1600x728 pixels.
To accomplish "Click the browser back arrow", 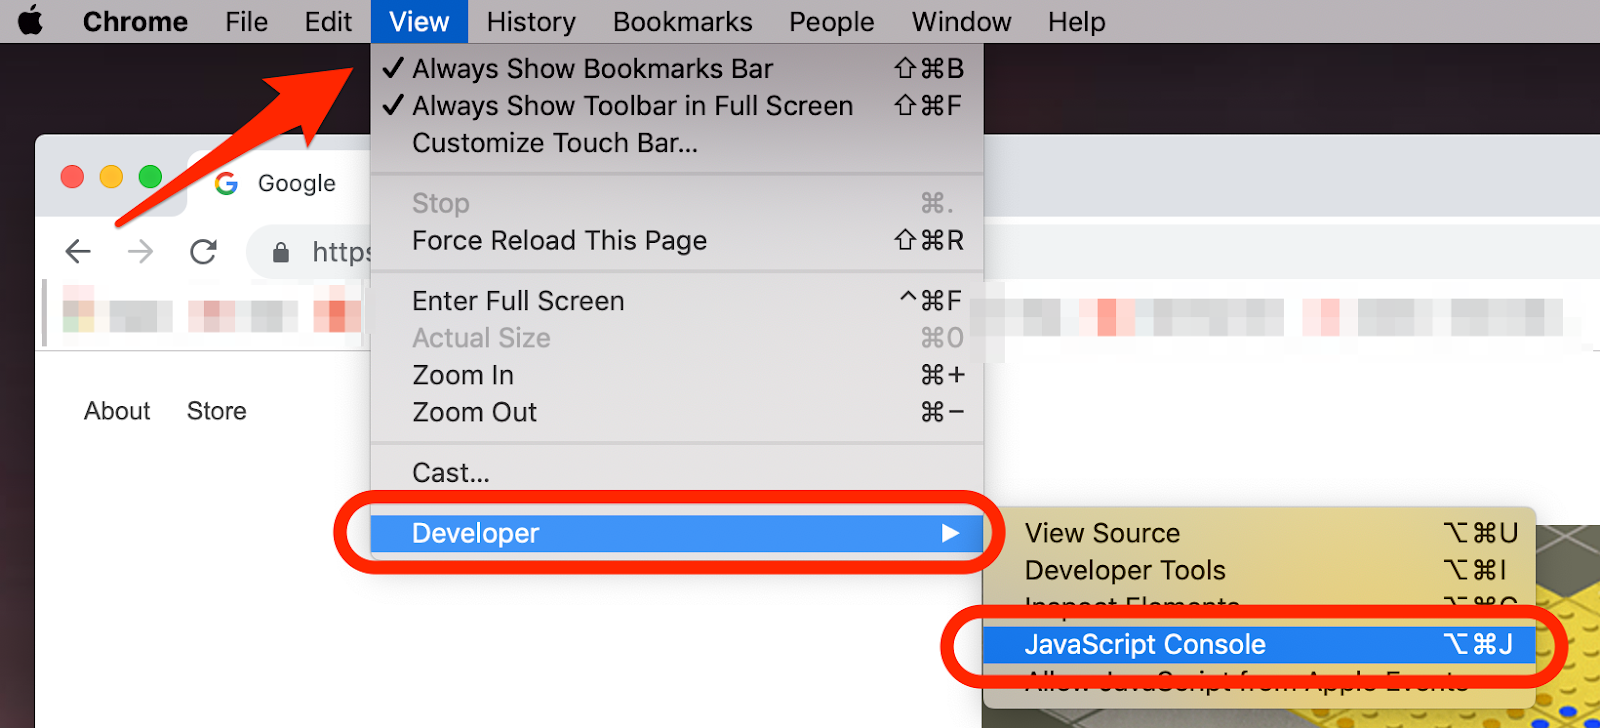I will pos(78,251).
